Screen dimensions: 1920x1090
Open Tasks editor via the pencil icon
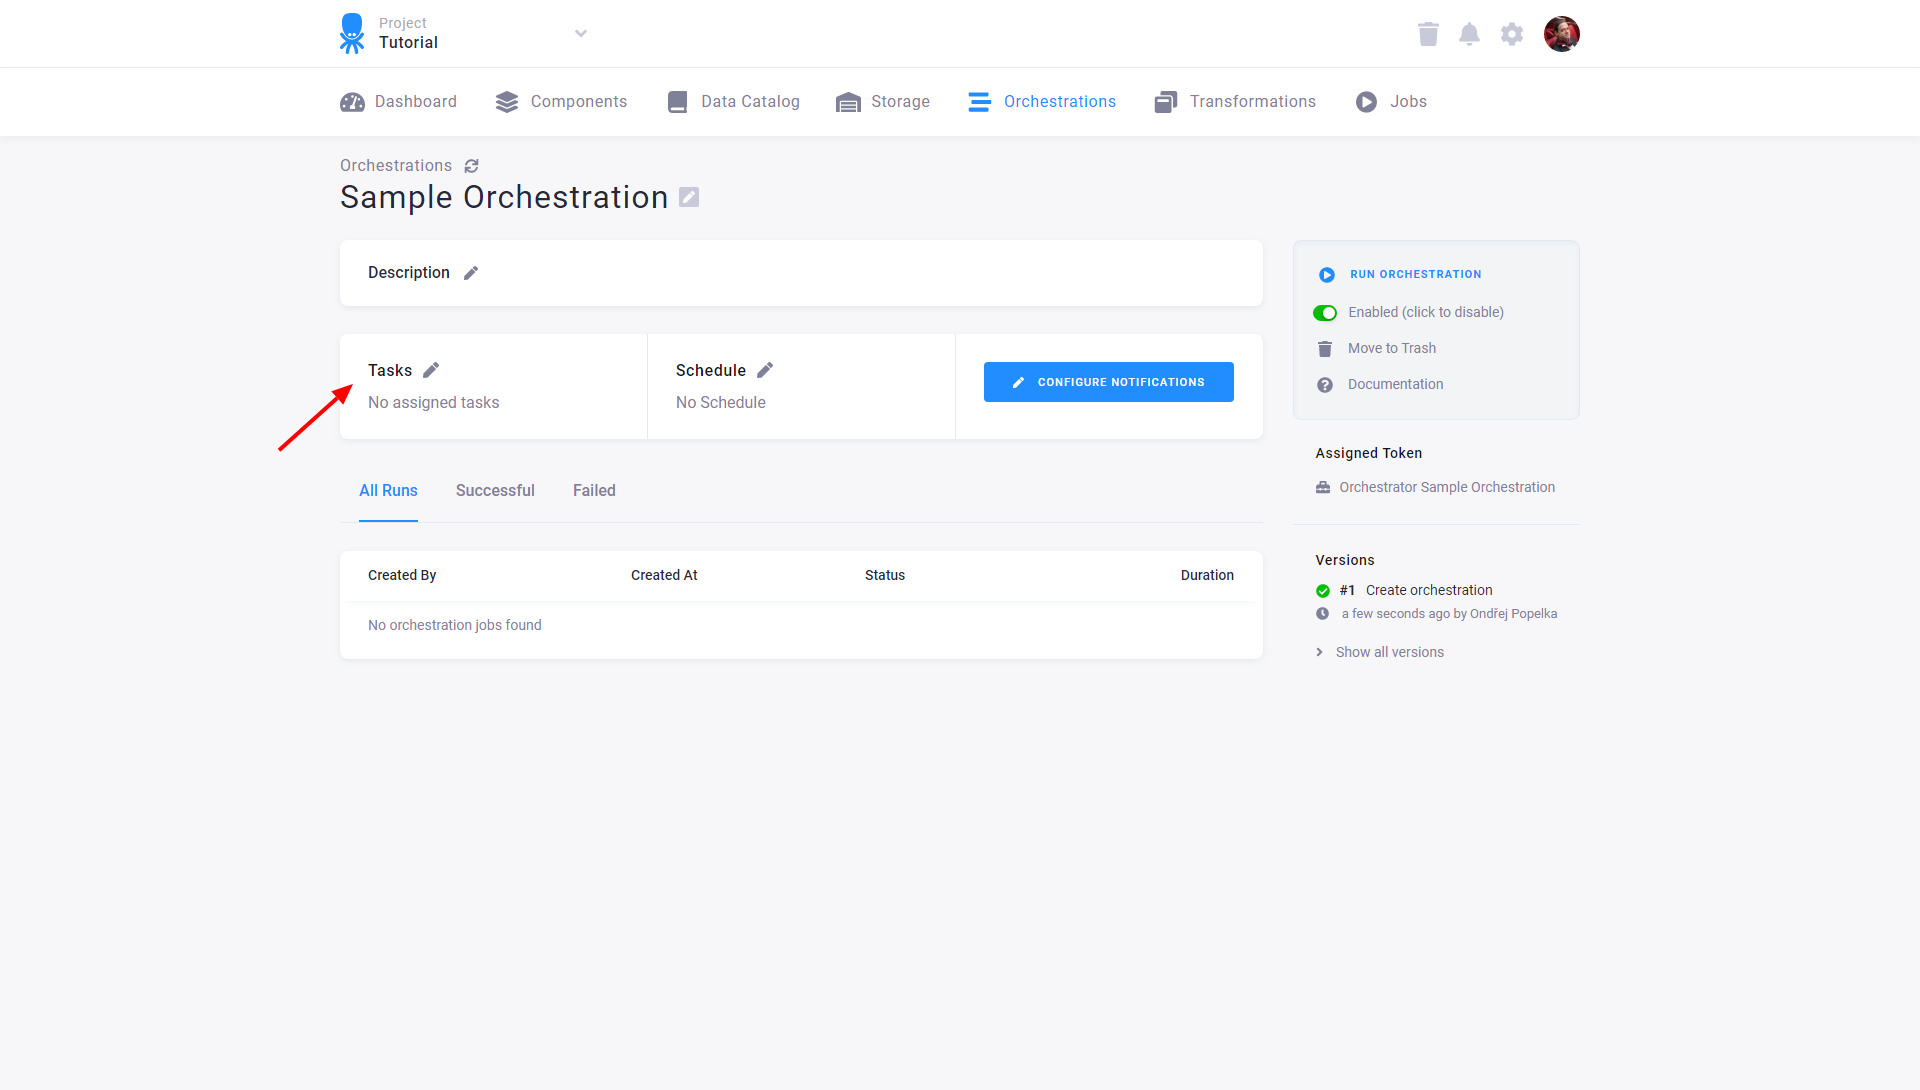coord(431,369)
